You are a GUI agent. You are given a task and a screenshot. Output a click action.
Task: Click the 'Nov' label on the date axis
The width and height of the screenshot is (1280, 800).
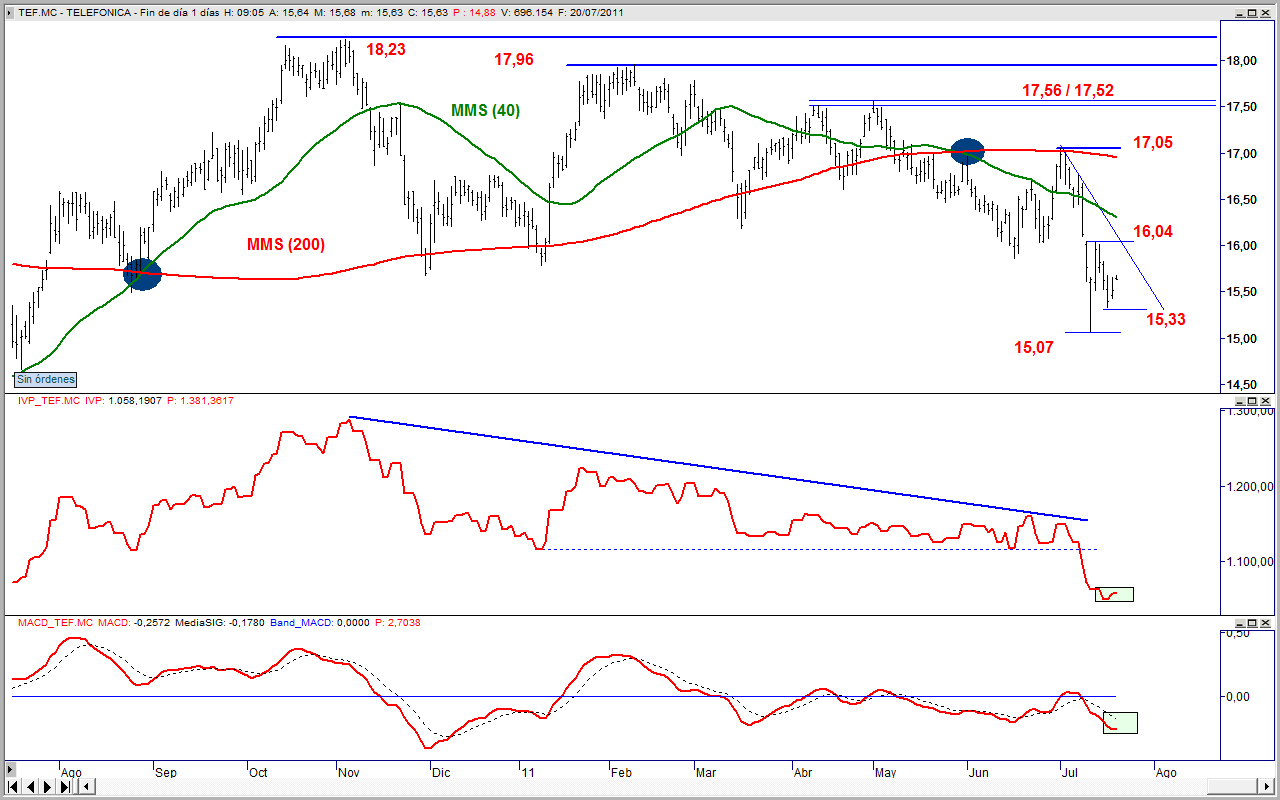point(348,773)
